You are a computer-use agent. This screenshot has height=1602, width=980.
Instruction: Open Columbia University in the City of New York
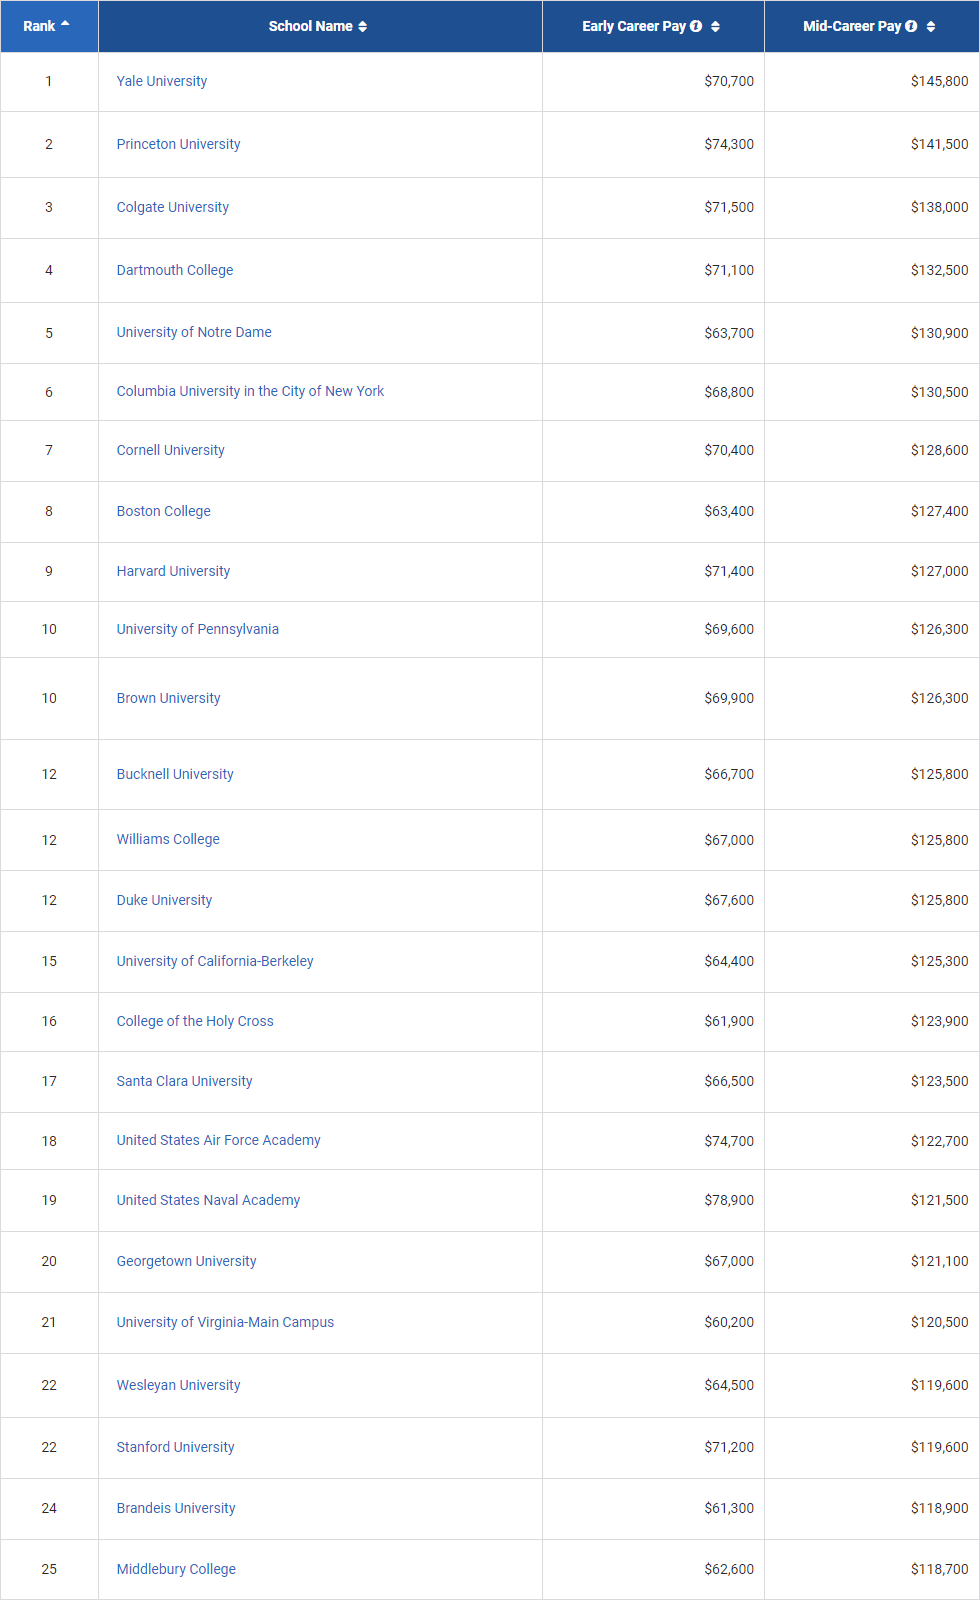[x=250, y=391]
